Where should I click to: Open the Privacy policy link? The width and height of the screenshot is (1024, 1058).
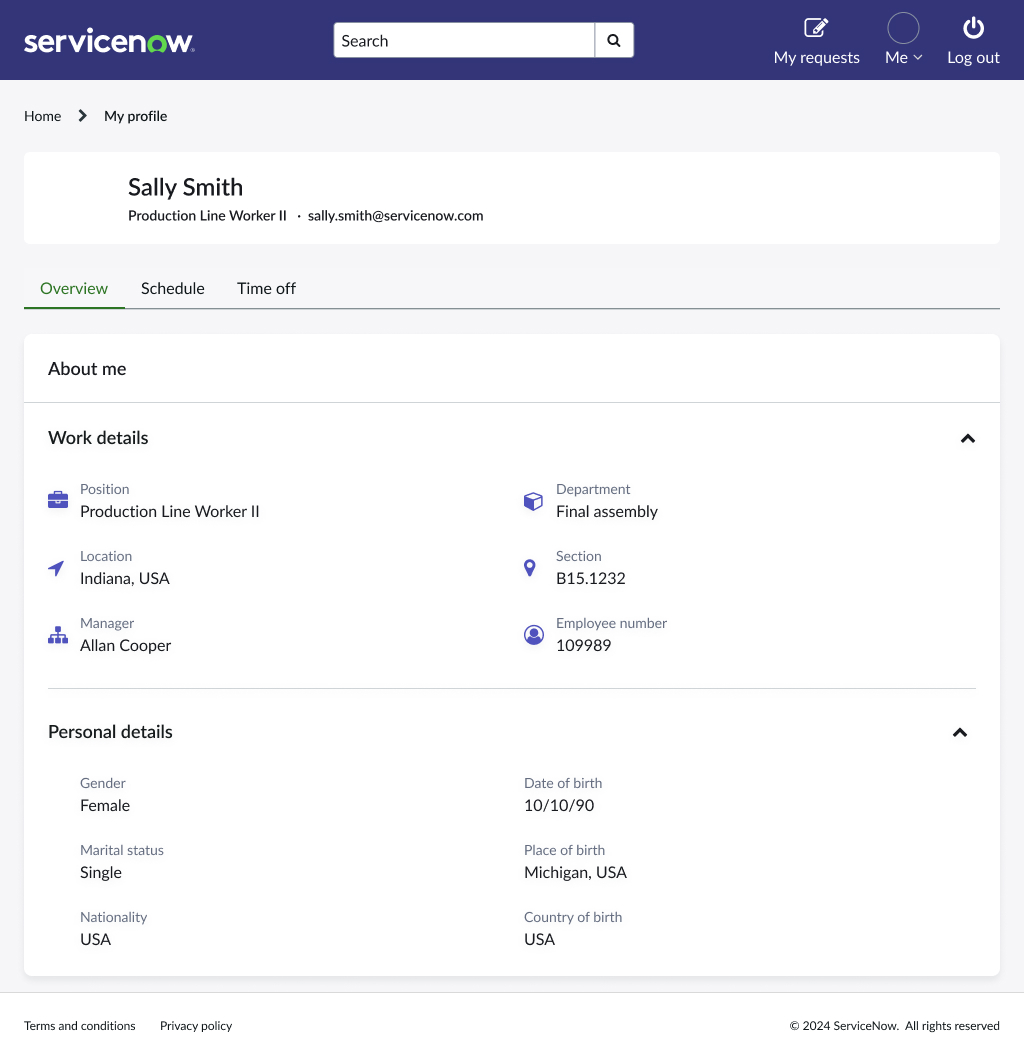(x=196, y=1026)
